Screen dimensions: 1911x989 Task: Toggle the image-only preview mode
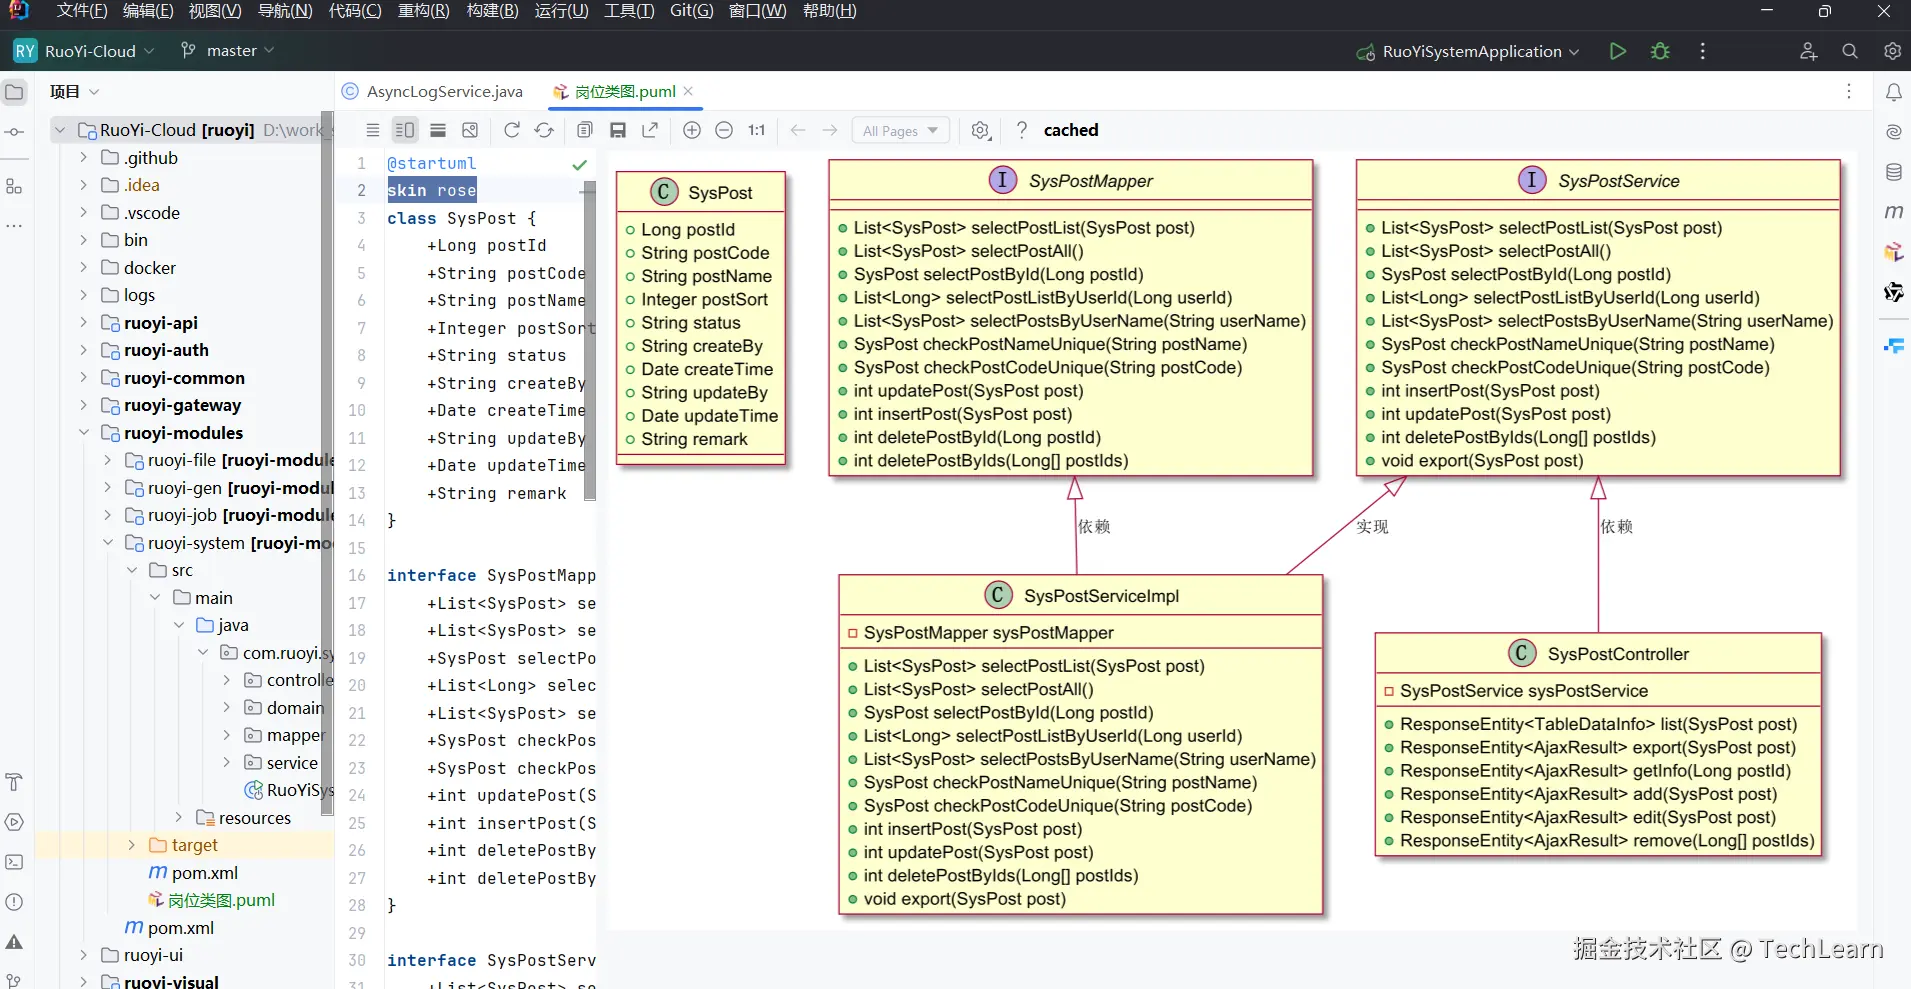point(470,130)
